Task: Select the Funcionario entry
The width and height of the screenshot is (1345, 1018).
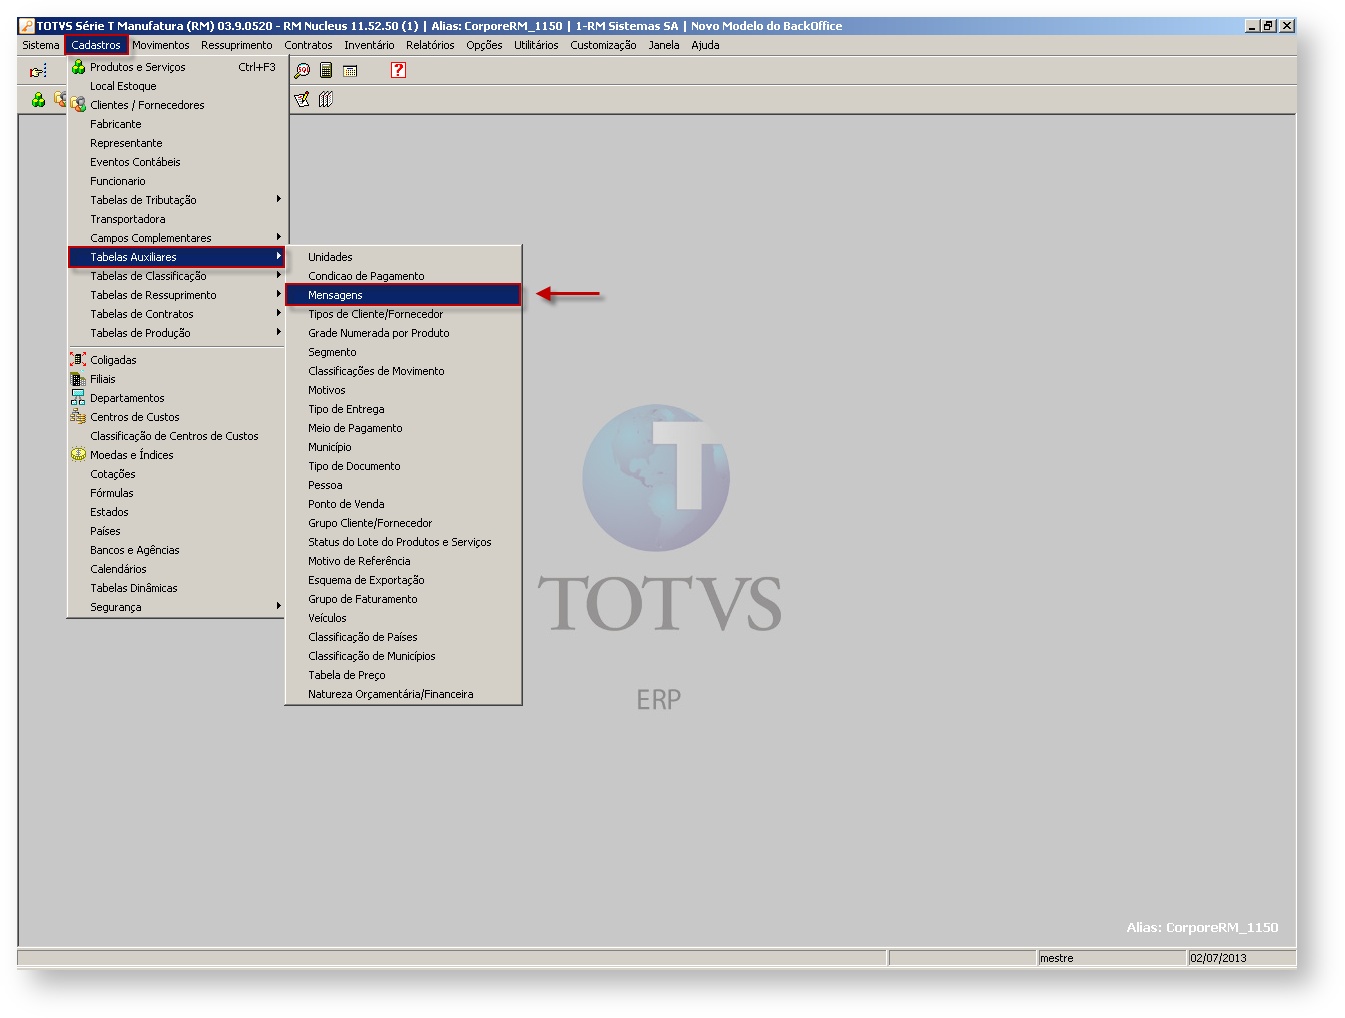Action: pyautogui.click(x=177, y=181)
